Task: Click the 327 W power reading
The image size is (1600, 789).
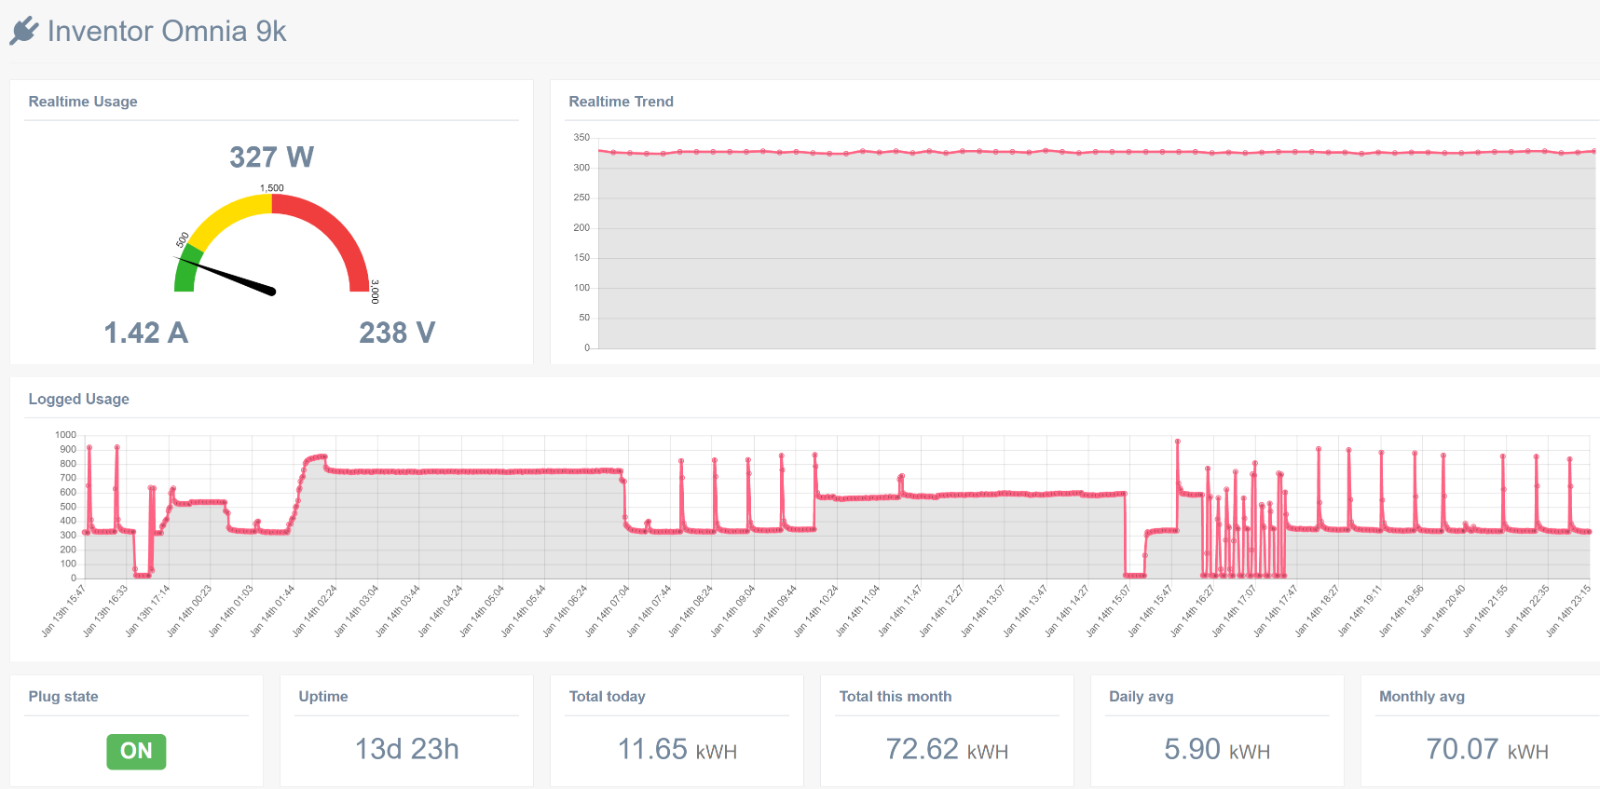Action: pos(272,157)
